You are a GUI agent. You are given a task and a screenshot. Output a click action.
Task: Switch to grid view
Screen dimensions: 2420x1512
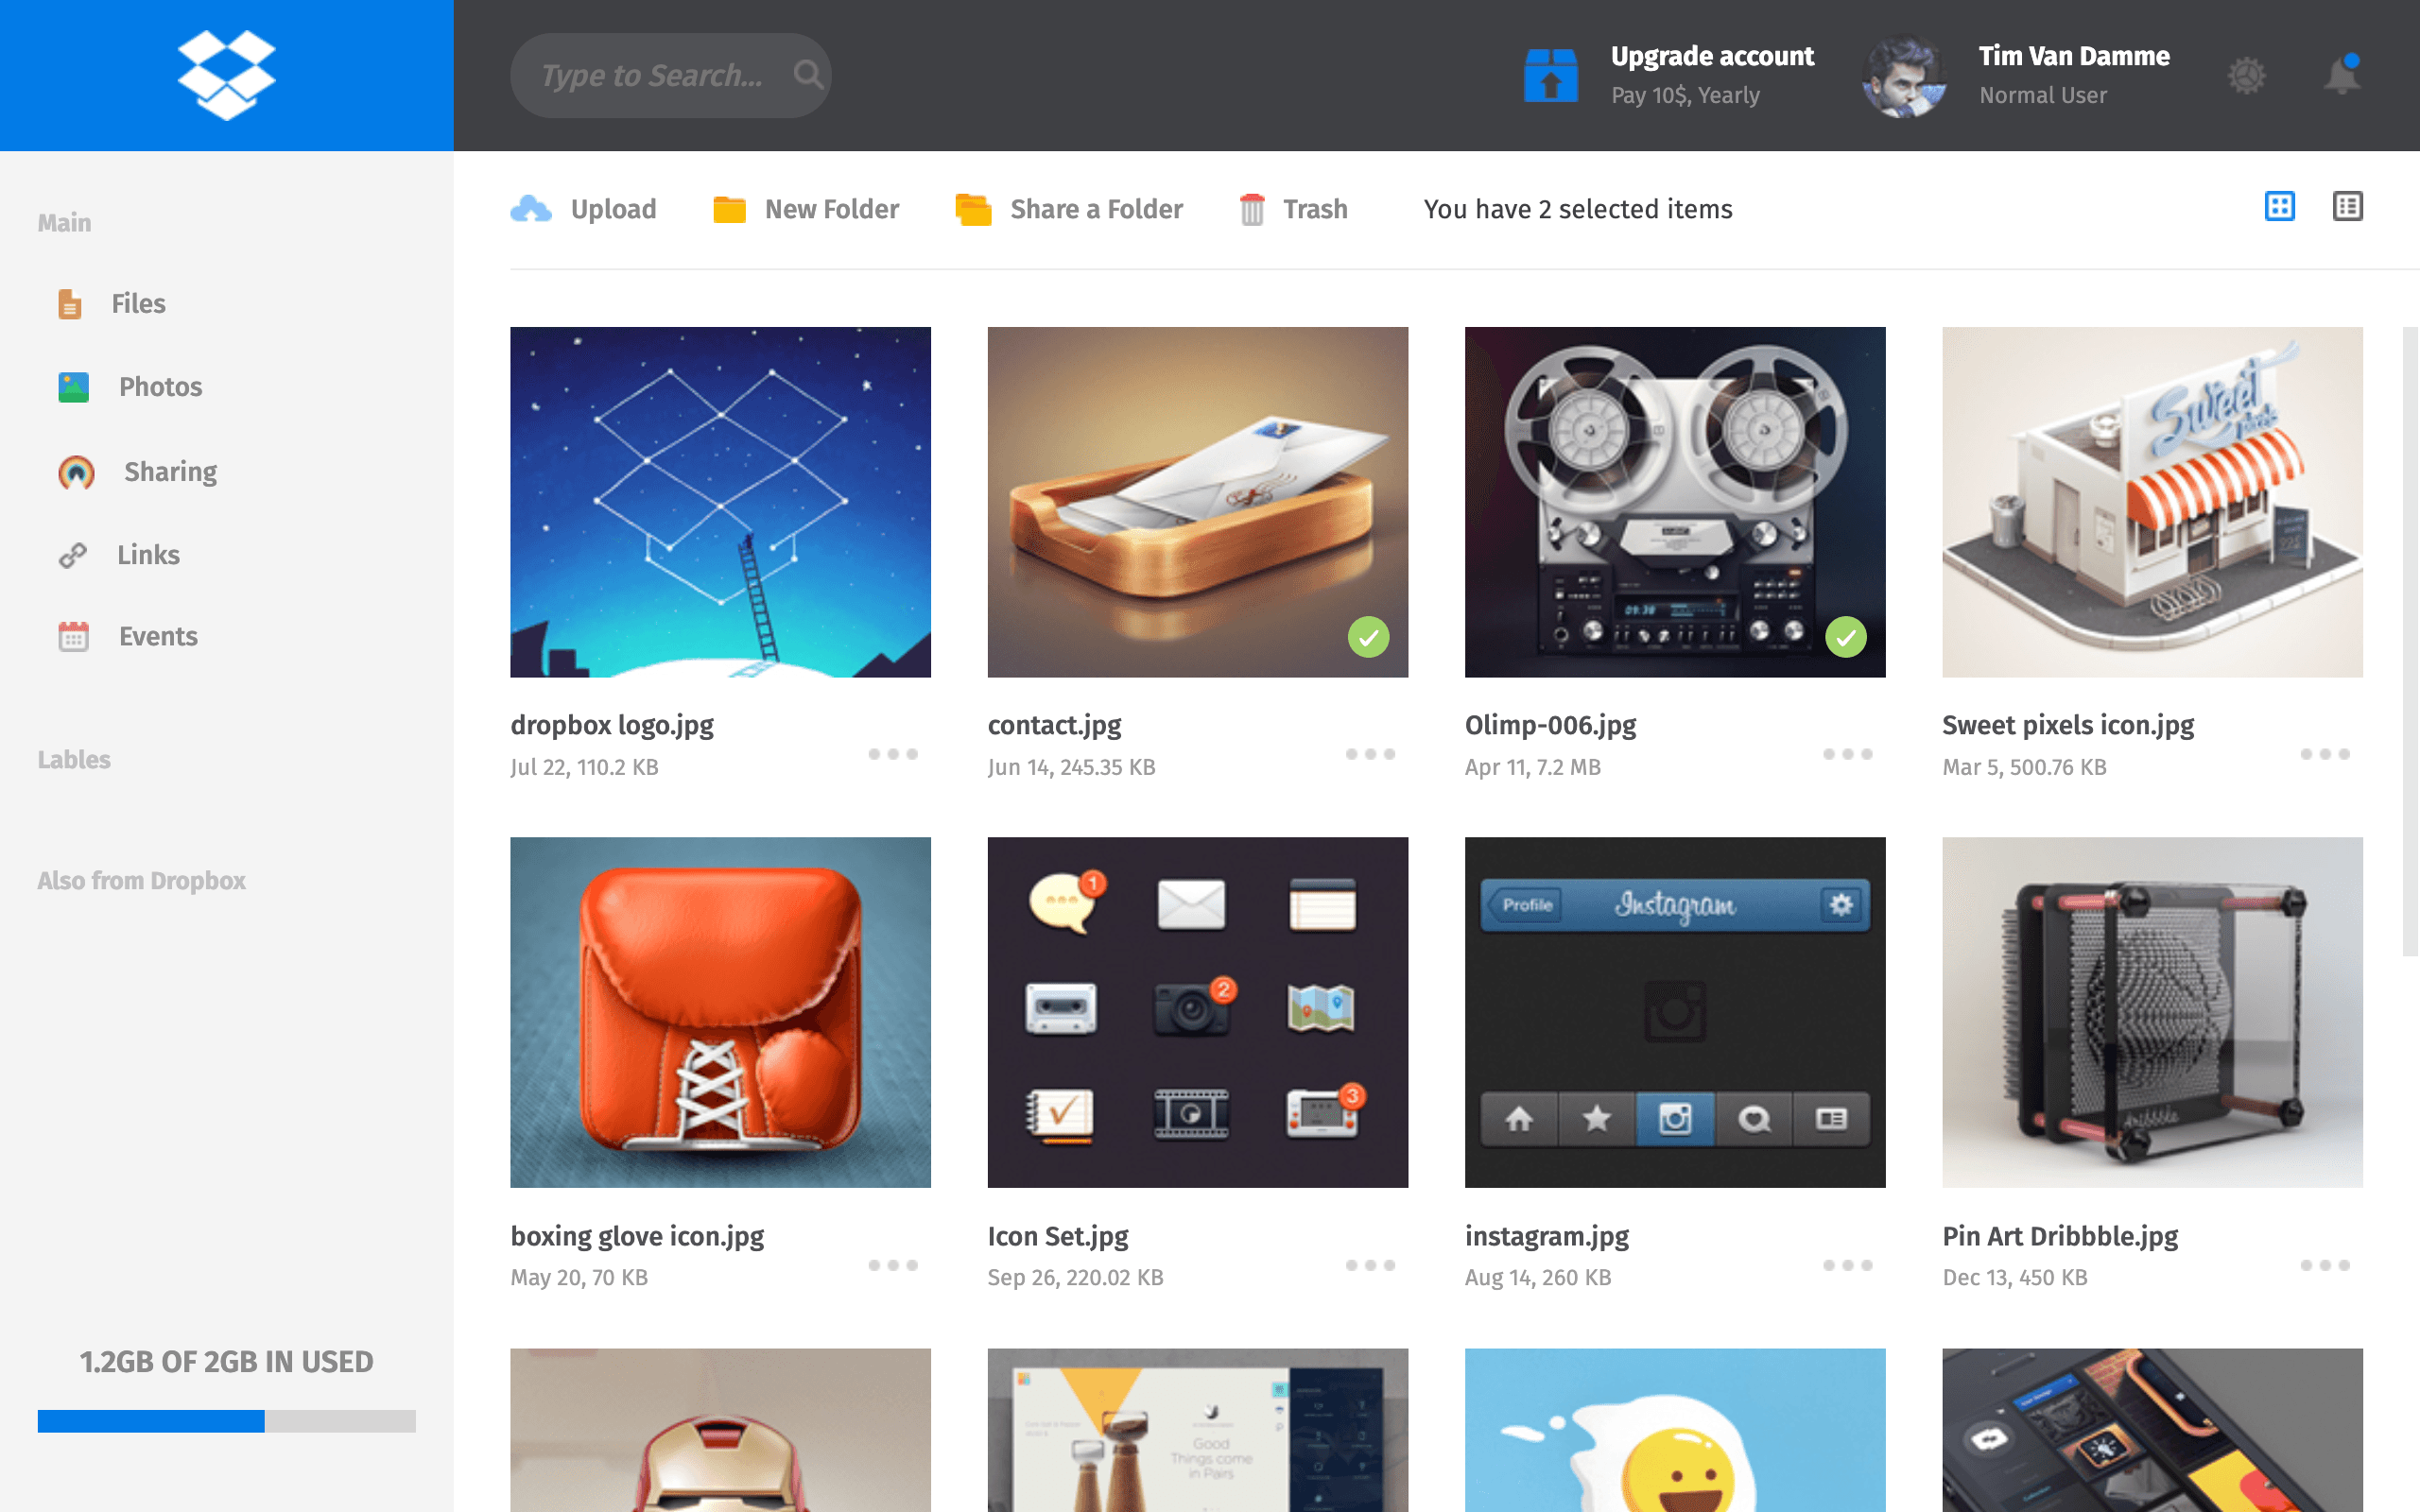click(x=2279, y=207)
